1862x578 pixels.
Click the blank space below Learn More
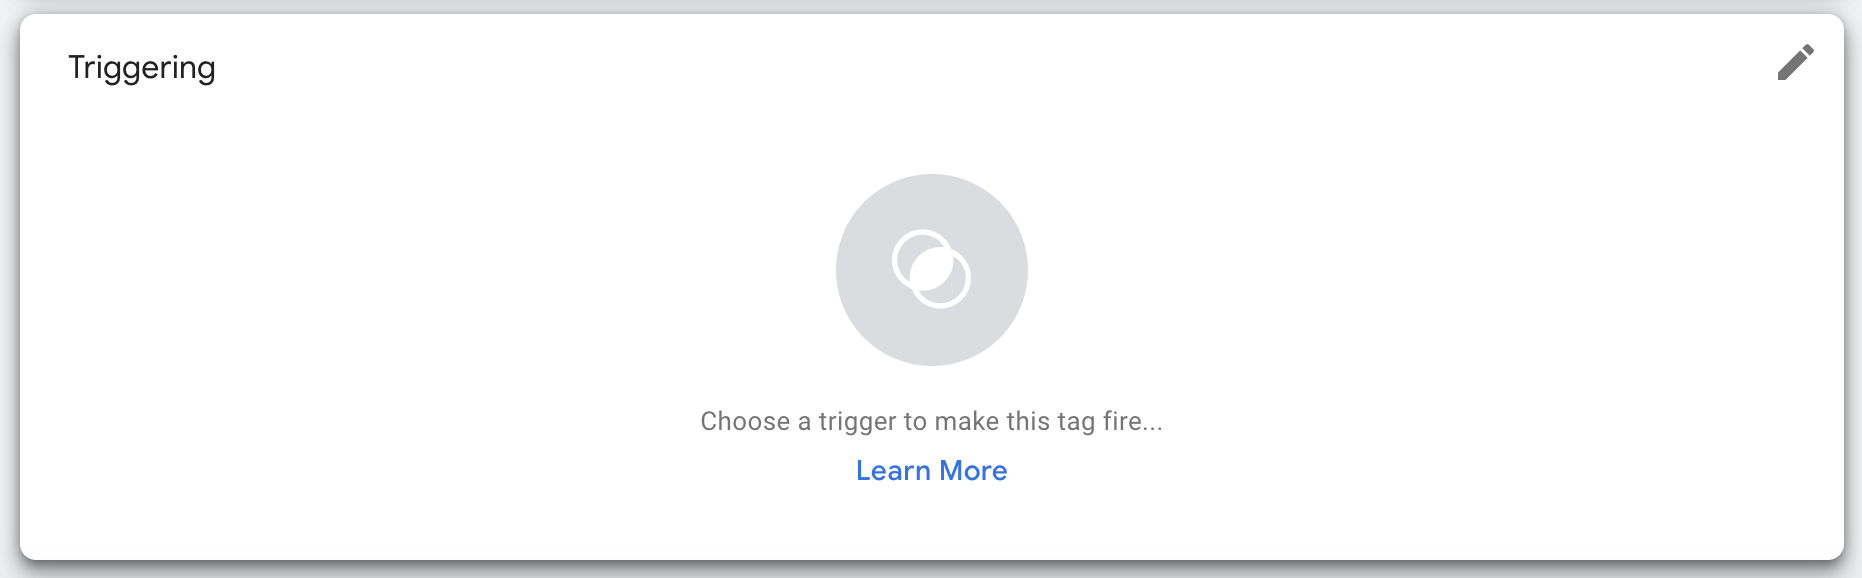pyautogui.click(x=931, y=525)
